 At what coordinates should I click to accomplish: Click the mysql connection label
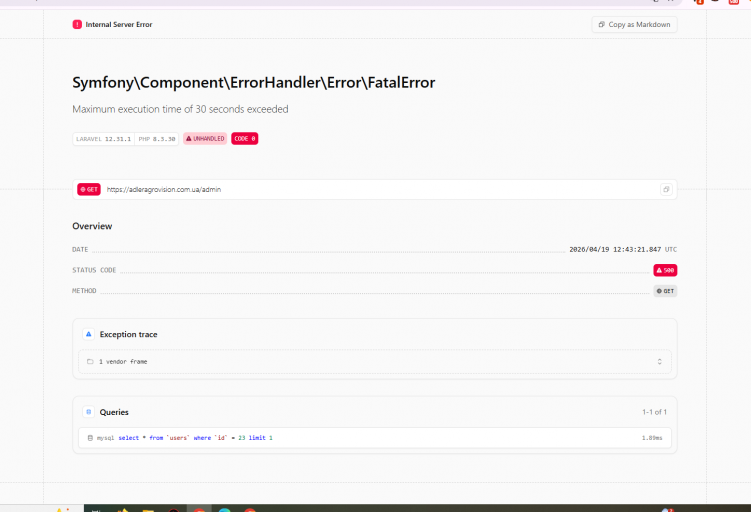click(x=105, y=438)
